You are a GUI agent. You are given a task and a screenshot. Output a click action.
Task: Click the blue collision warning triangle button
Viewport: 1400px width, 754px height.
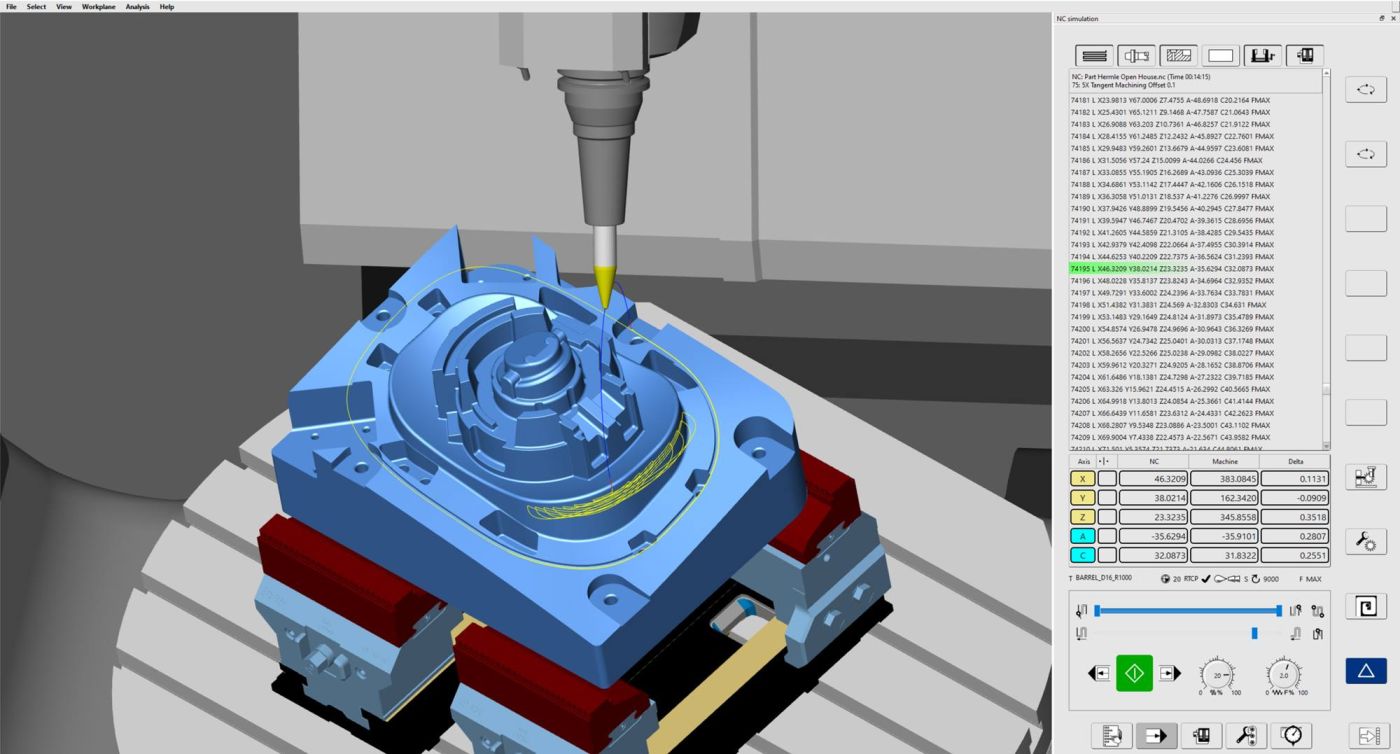point(1365,670)
